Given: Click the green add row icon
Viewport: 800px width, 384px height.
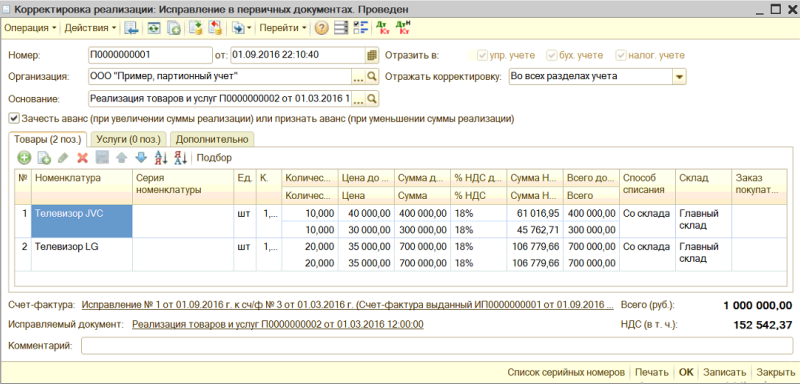Looking at the screenshot, I should coord(24,158).
